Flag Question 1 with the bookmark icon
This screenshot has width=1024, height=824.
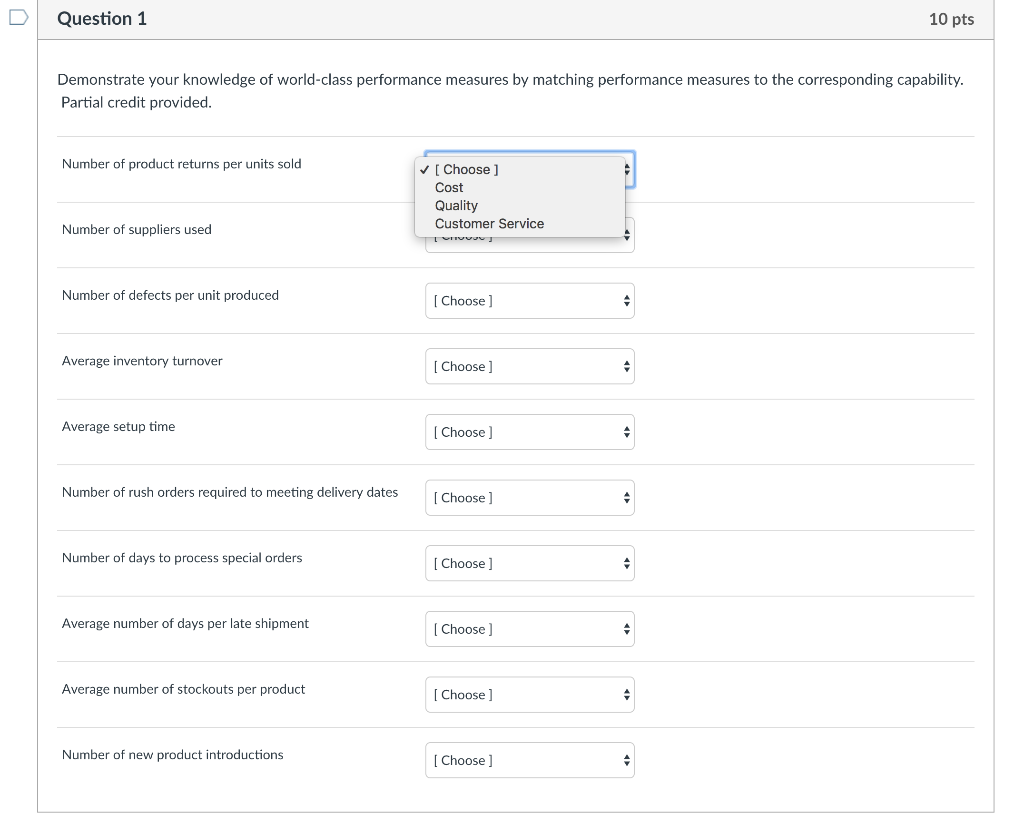(18, 18)
